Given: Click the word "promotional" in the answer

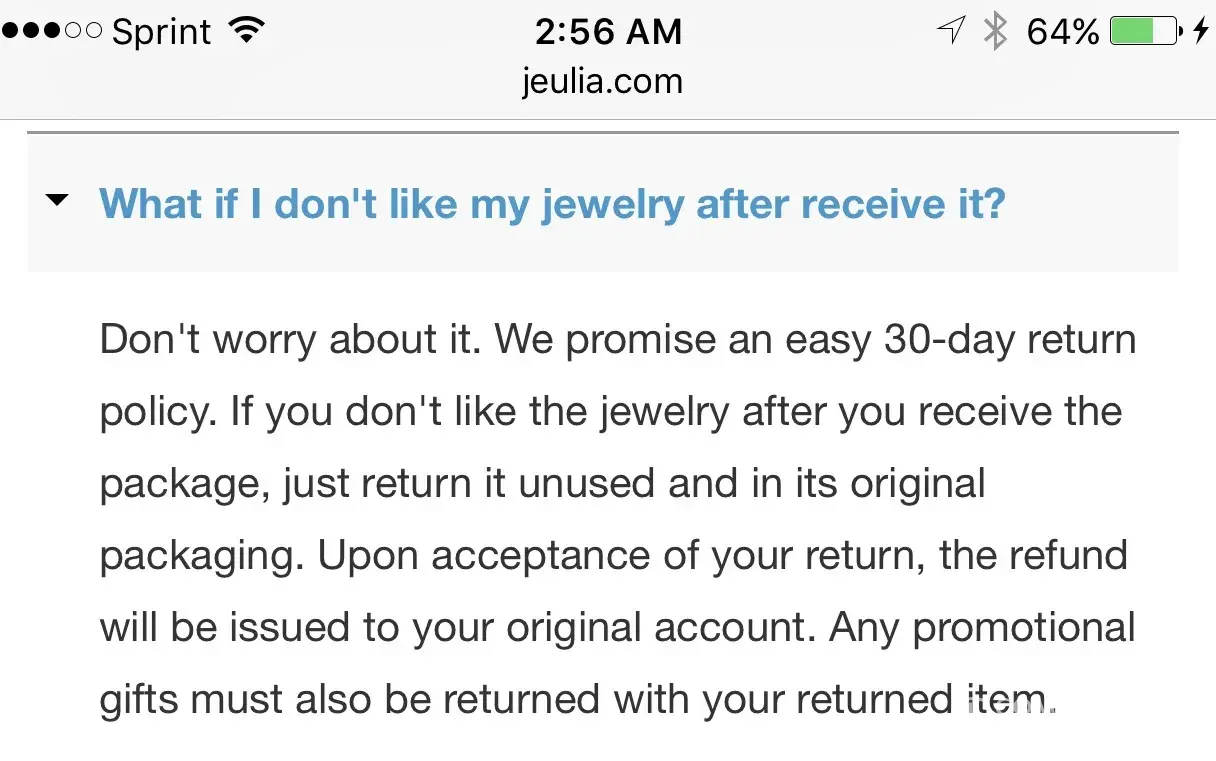Looking at the screenshot, I should point(1024,628).
